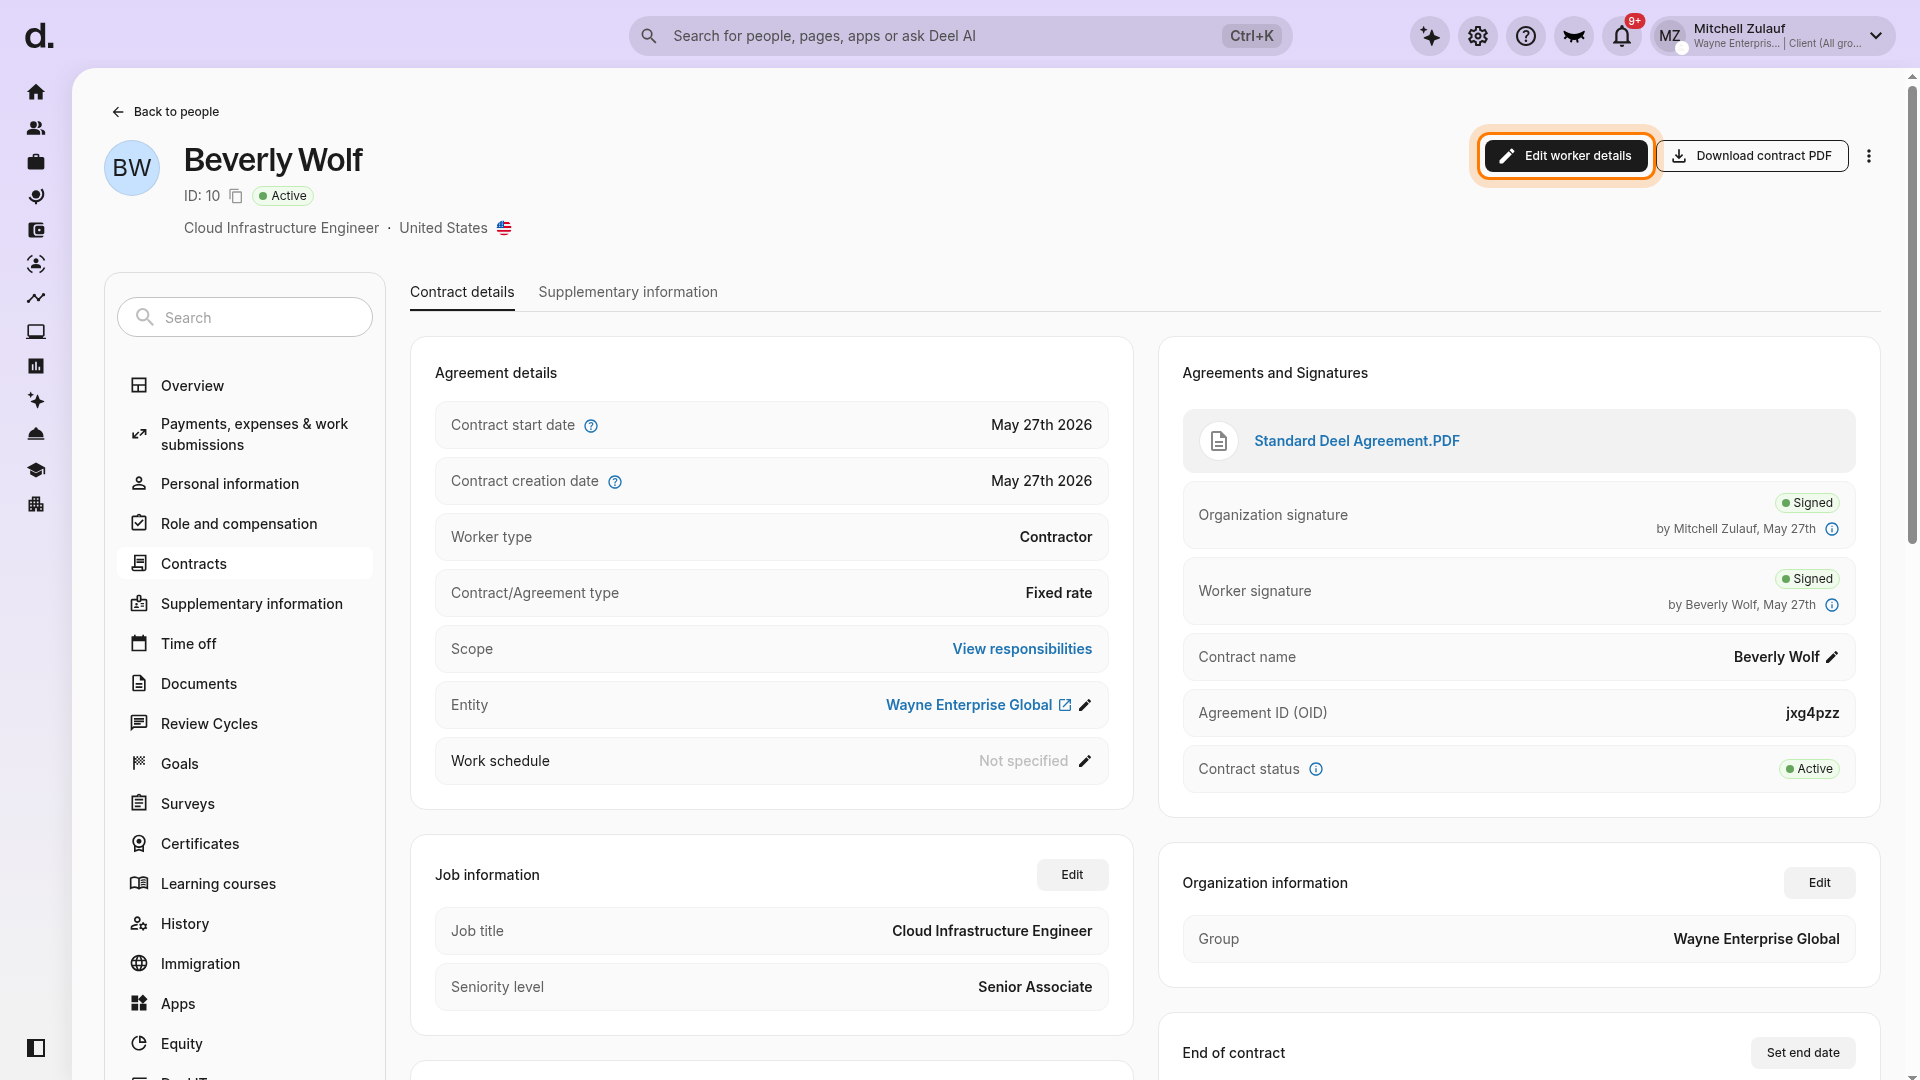The height and width of the screenshot is (1080, 1920).
Task: Edit the Work schedule with pencil icon
Action: point(1085,761)
